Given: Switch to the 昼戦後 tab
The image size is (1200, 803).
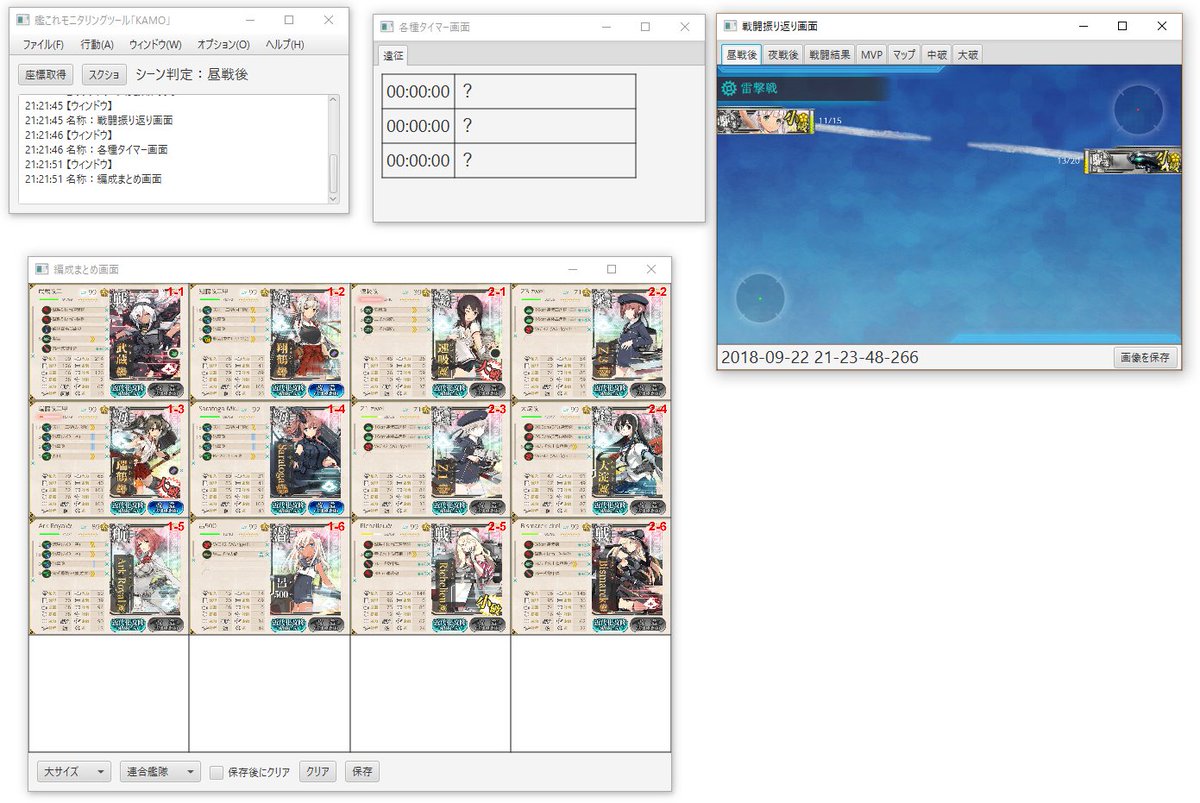Looking at the screenshot, I should point(742,54).
